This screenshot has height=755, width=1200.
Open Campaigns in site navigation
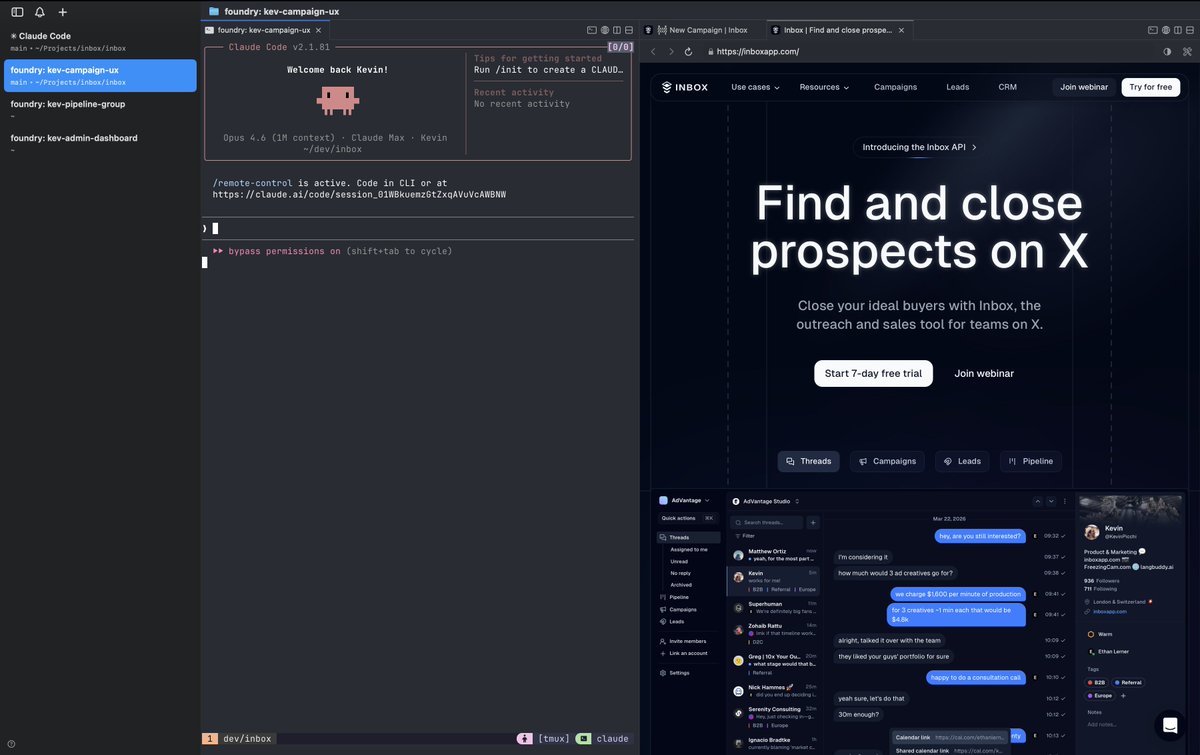[x=895, y=87]
